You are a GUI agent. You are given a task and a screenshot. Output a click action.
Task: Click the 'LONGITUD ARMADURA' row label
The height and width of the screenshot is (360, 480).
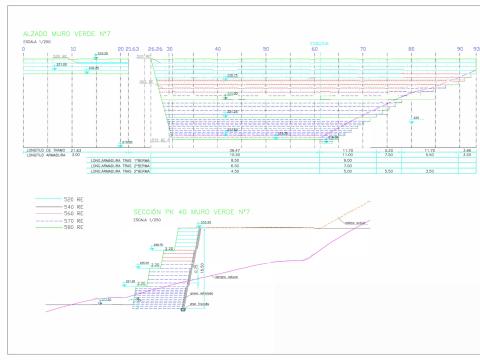coord(46,155)
